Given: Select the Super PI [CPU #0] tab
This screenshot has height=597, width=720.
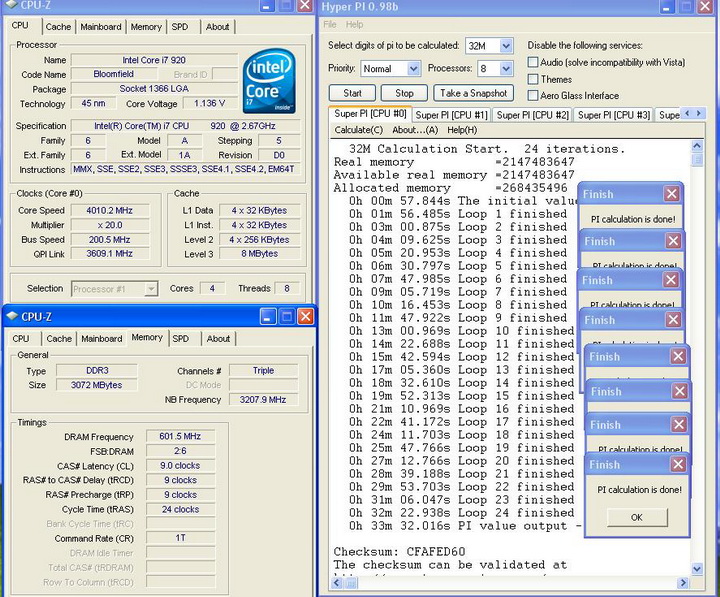Looking at the screenshot, I should click(370, 113).
